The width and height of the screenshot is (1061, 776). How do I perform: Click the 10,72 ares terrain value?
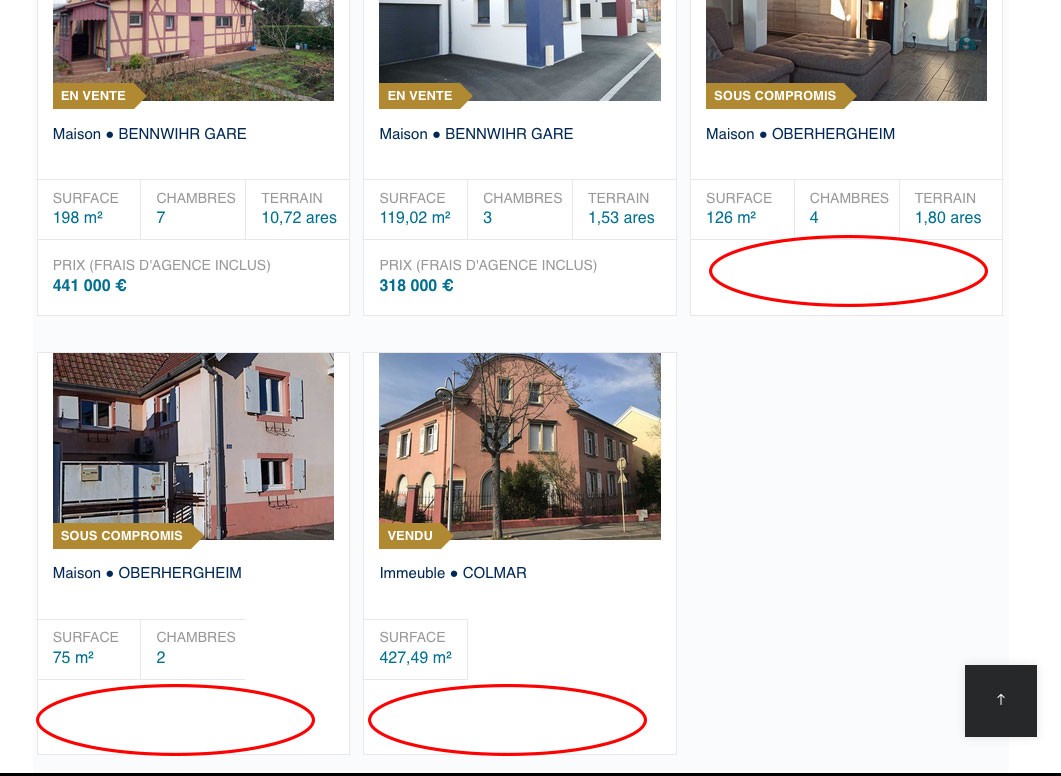(299, 218)
